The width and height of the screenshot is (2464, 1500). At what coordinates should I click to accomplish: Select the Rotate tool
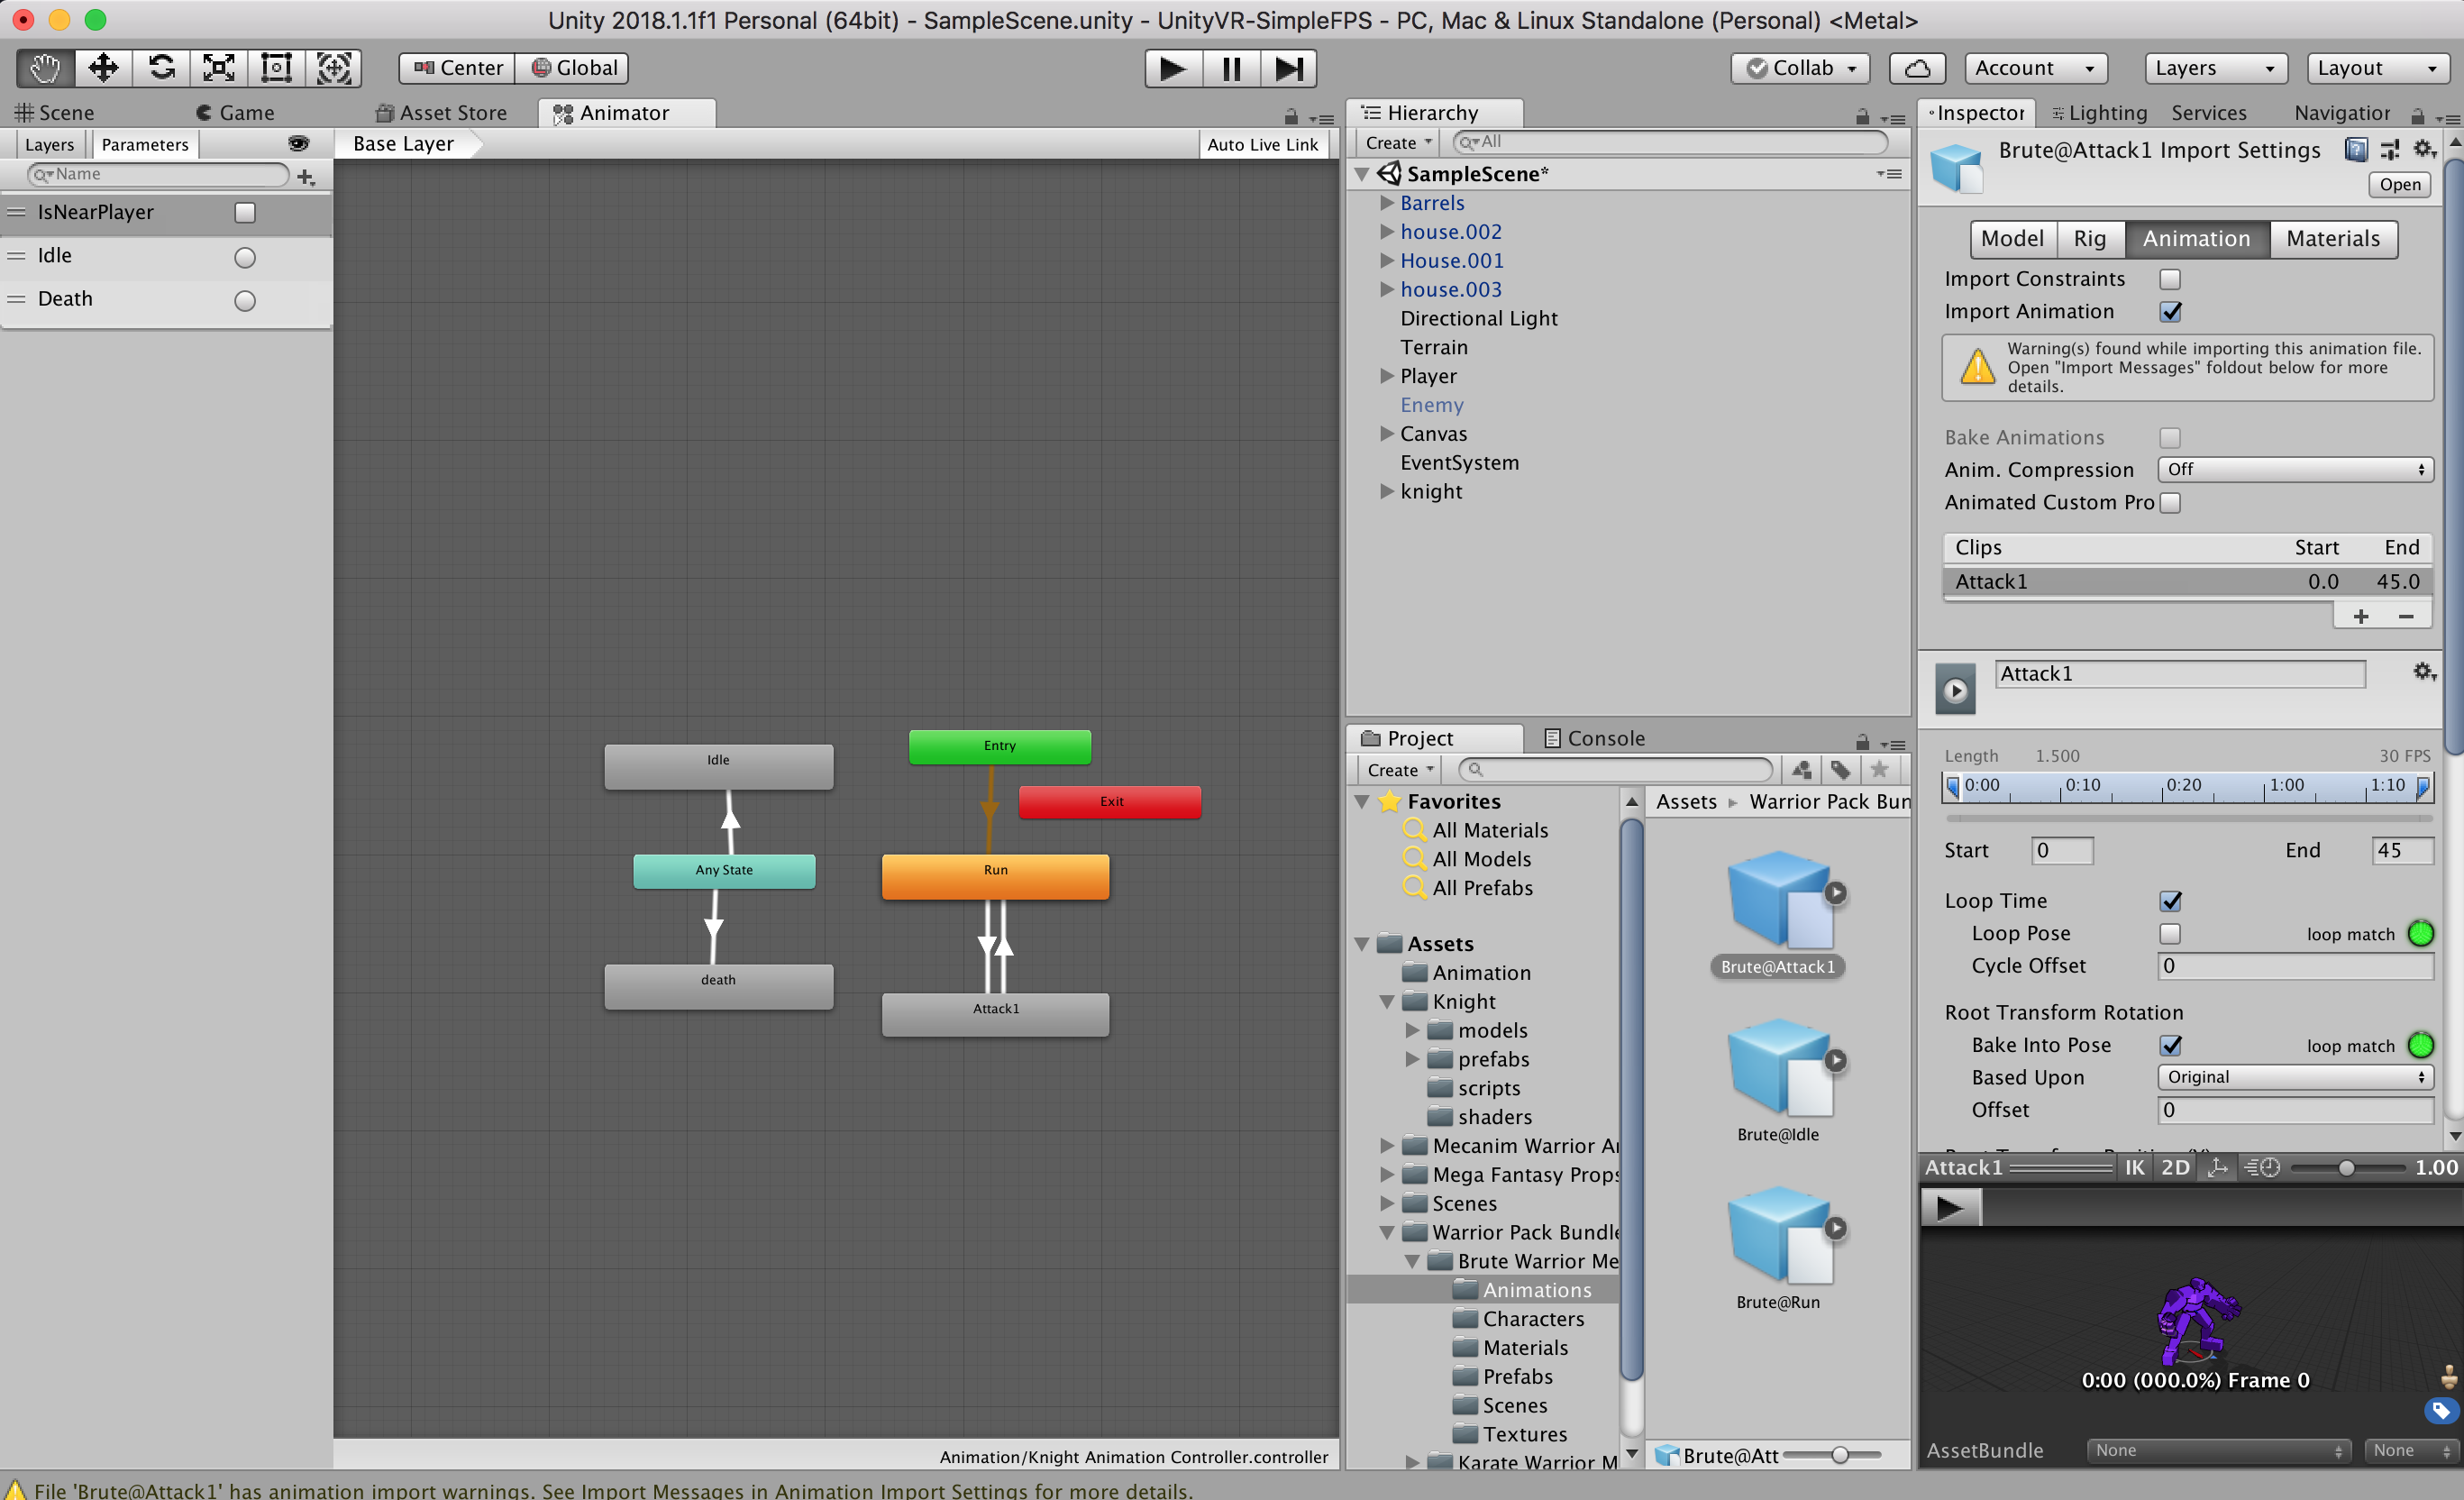[161, 68]
